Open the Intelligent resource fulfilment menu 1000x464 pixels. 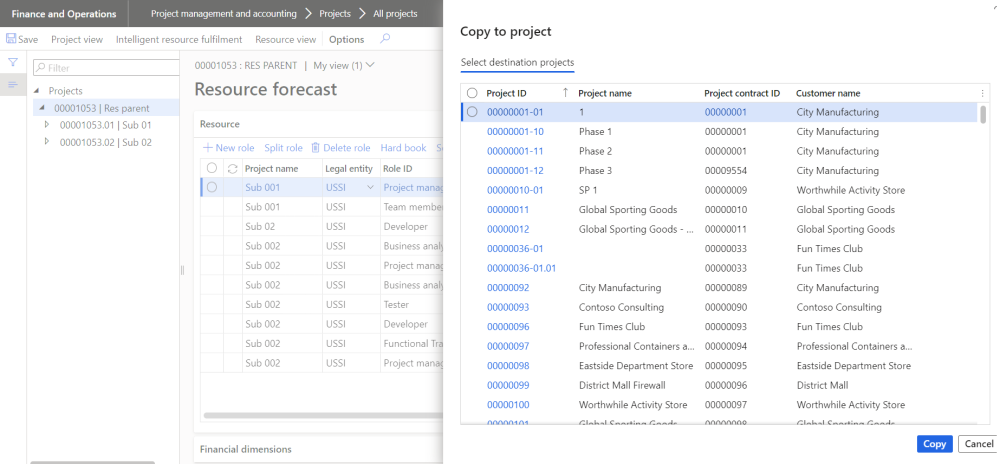tap(179, 39)
